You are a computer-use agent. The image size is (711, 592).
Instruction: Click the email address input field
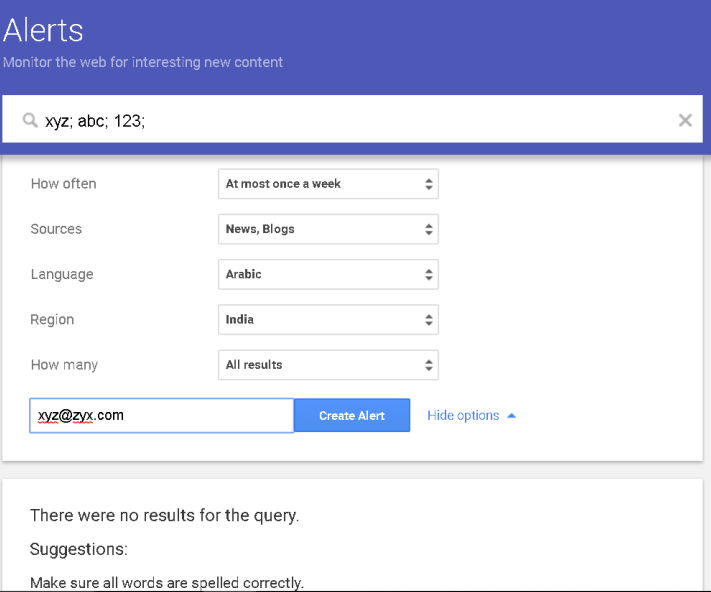tap(161, 416)
